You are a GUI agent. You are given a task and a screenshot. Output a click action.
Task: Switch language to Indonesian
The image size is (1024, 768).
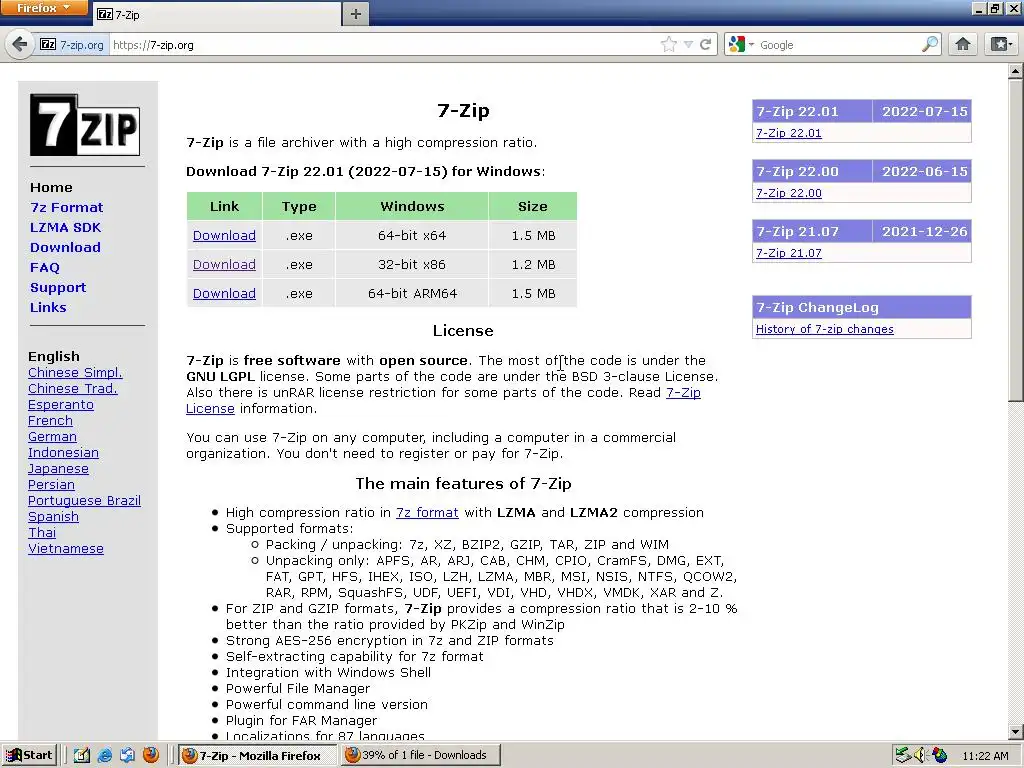click(x=63, y=453)
